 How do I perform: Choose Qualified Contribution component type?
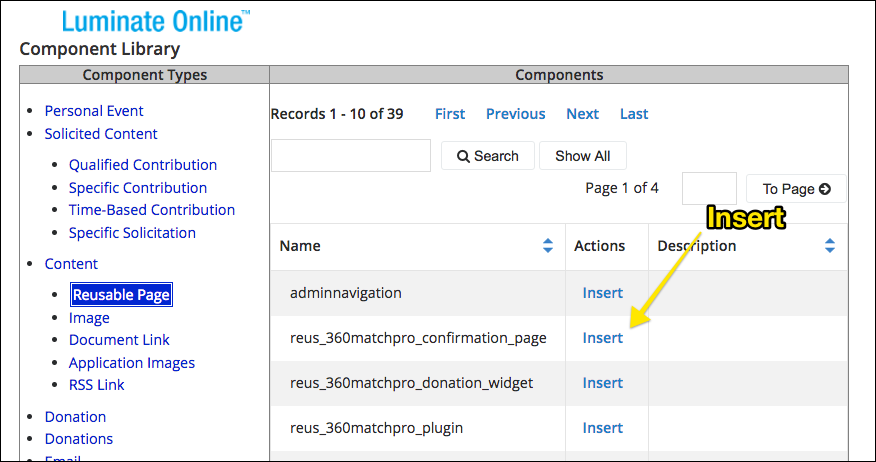tap(142, 165)
